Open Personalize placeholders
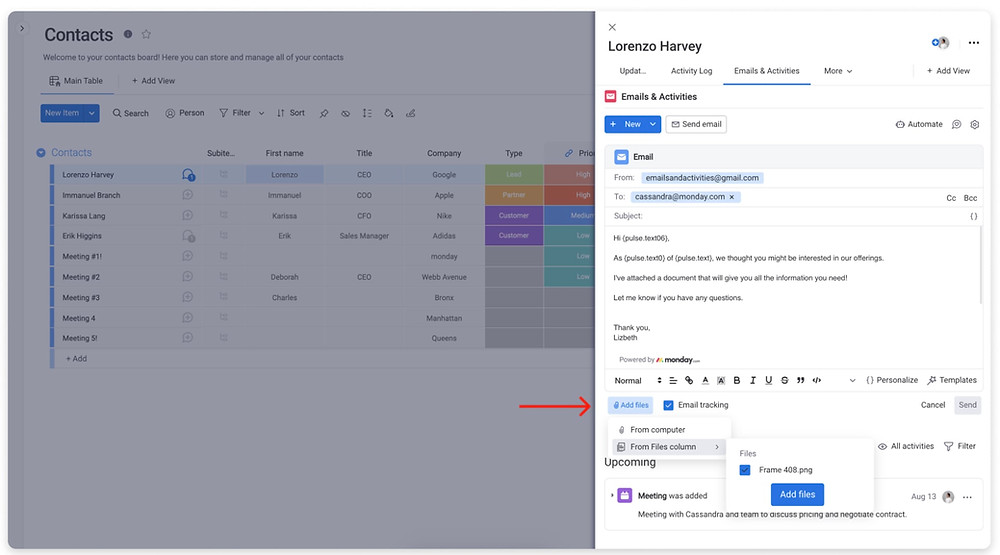 [x=892, y=380]
